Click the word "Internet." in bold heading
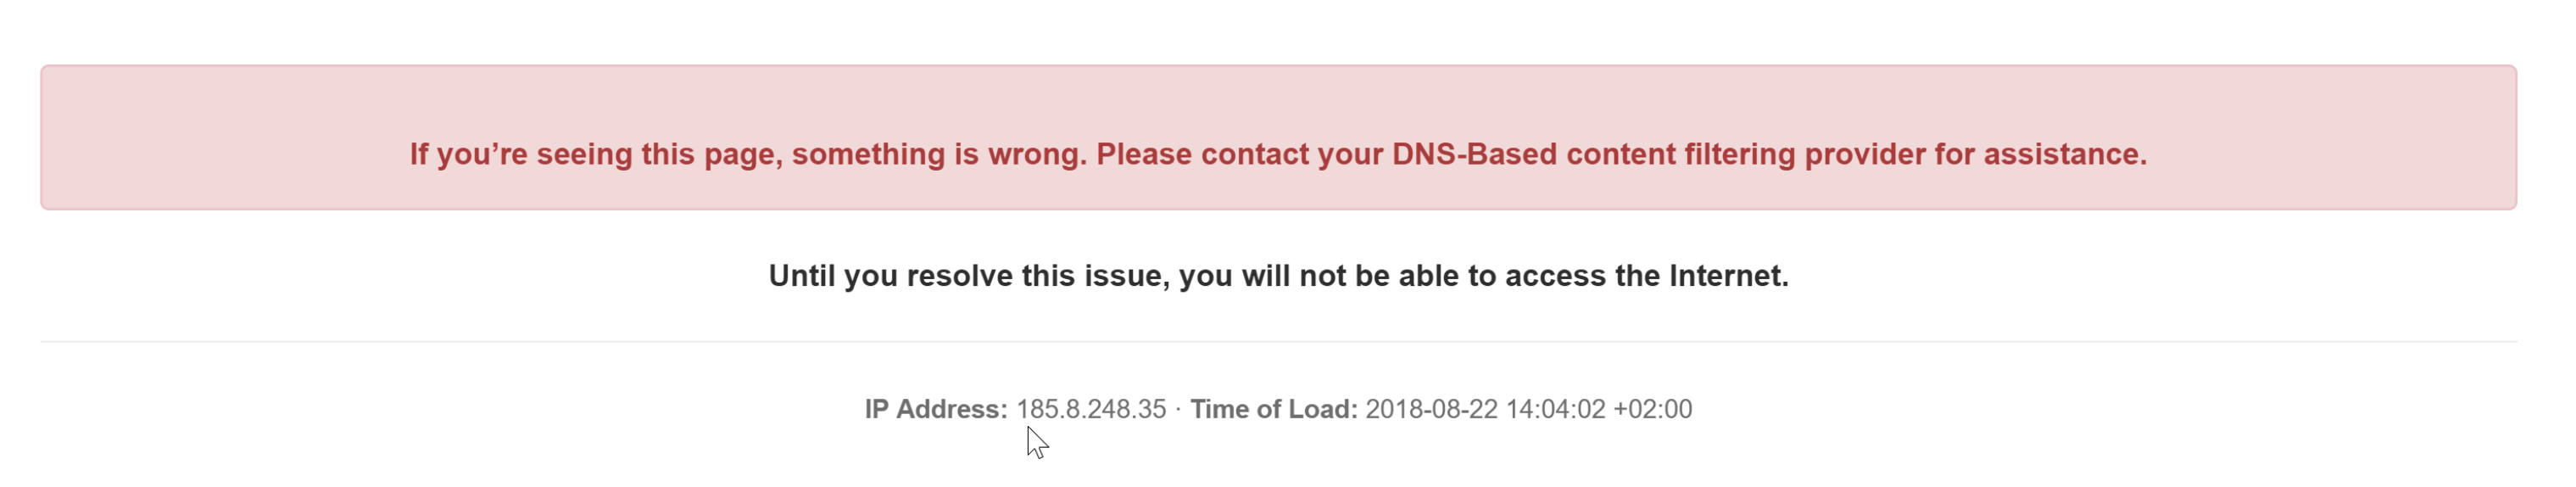 (1729, 276)
